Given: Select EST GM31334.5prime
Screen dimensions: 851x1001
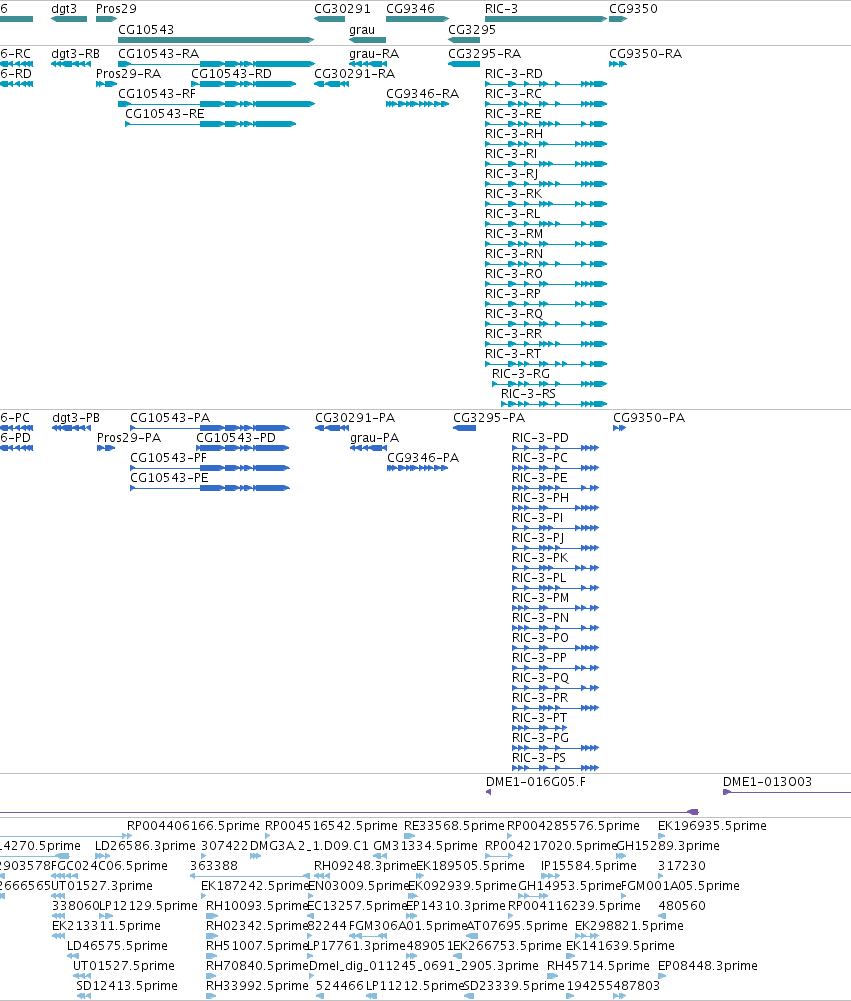Looking at the screenshot, I should 380,855.
